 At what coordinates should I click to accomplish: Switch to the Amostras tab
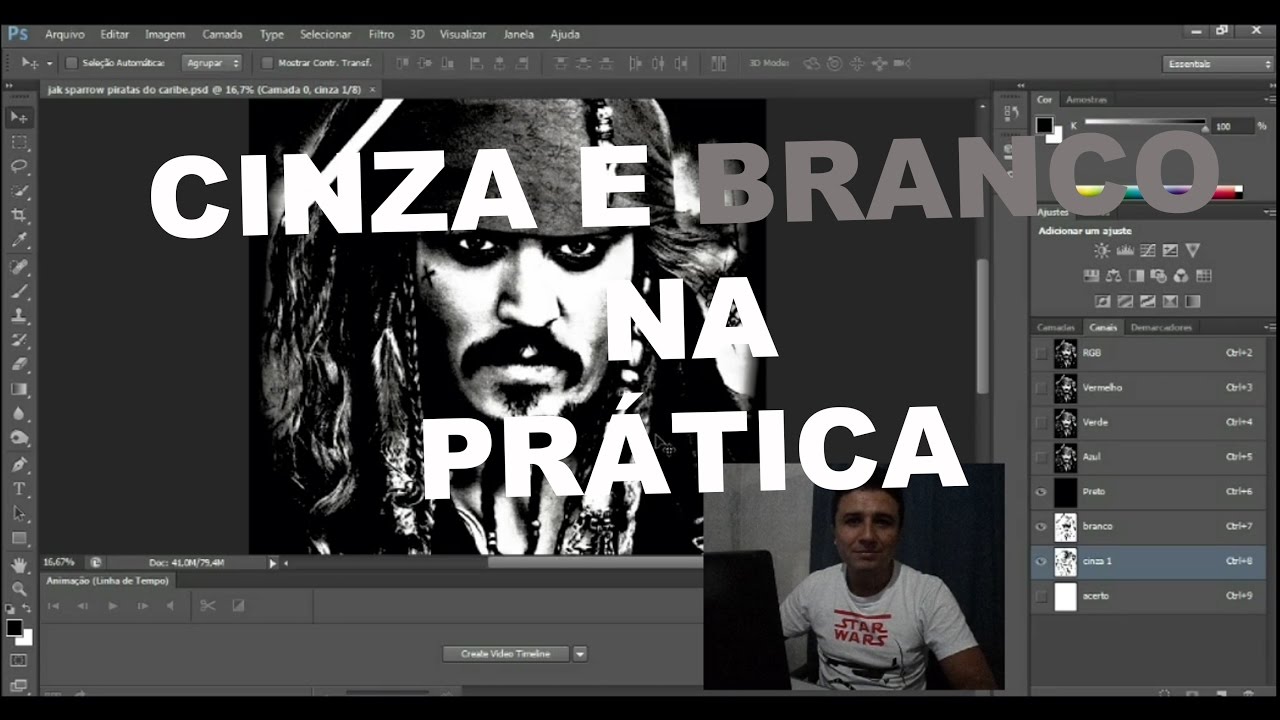[1086, 99]
